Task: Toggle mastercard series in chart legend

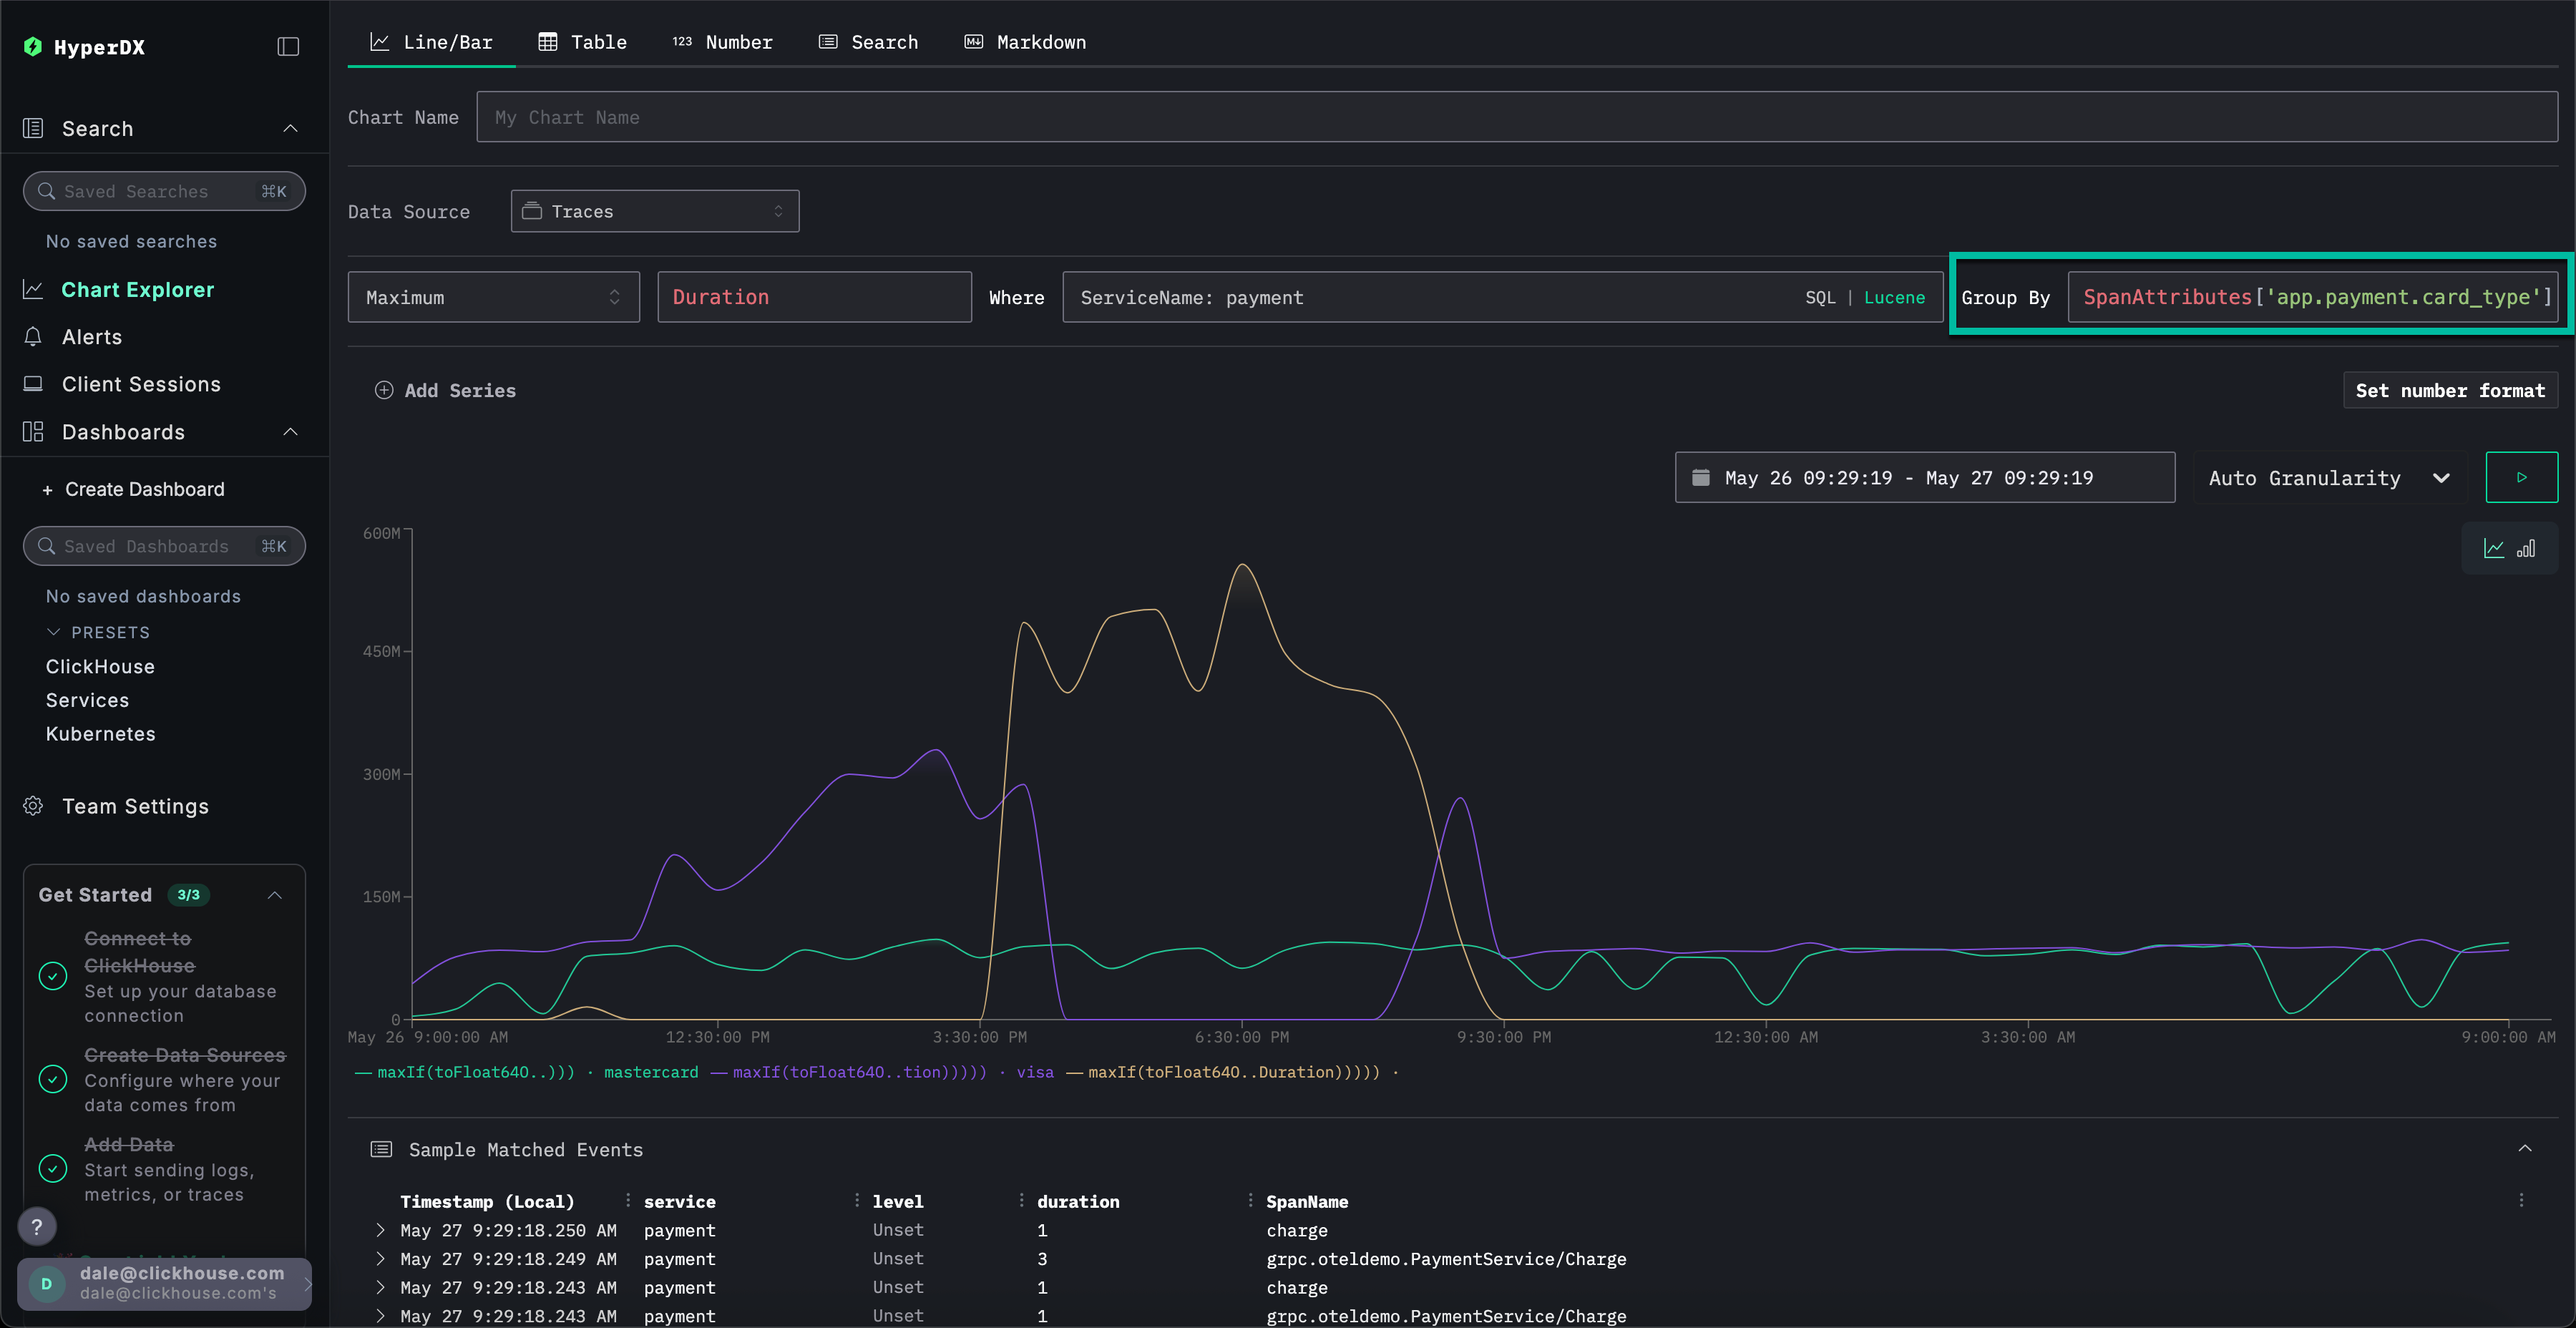Action: (650, 1072)
